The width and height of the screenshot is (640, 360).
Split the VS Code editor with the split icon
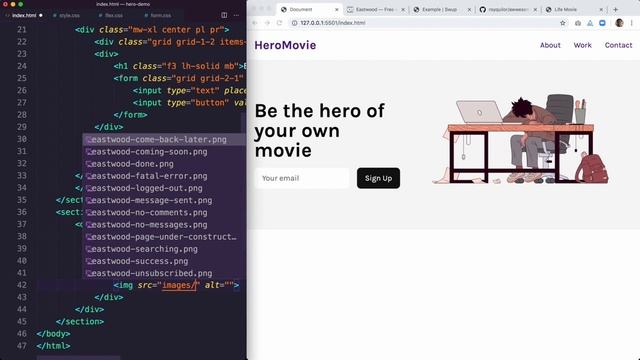(x=224, y=15)
